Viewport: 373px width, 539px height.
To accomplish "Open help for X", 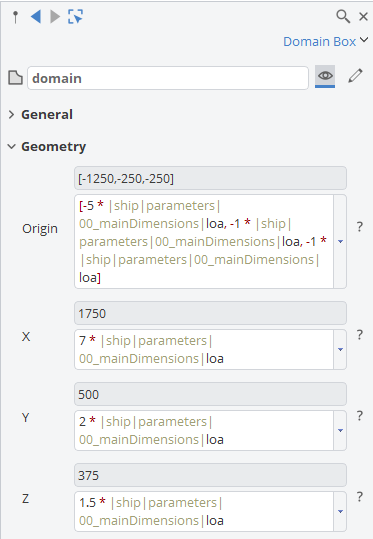I will click(x=359, y=335).
